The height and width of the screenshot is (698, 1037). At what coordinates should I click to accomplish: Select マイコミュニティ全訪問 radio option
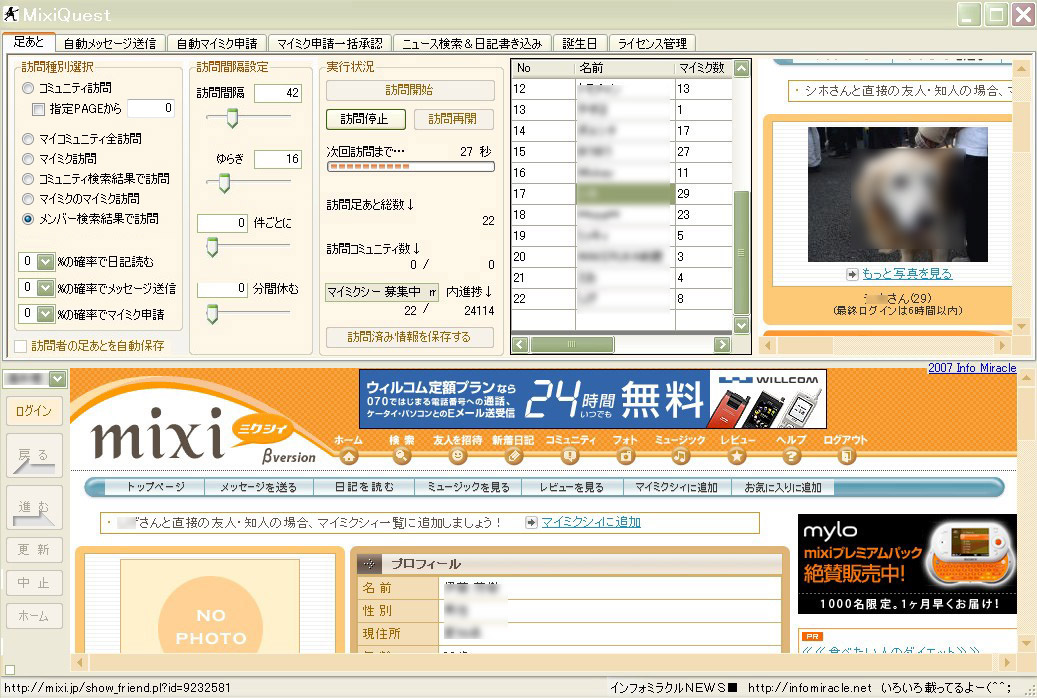point(28,139)
